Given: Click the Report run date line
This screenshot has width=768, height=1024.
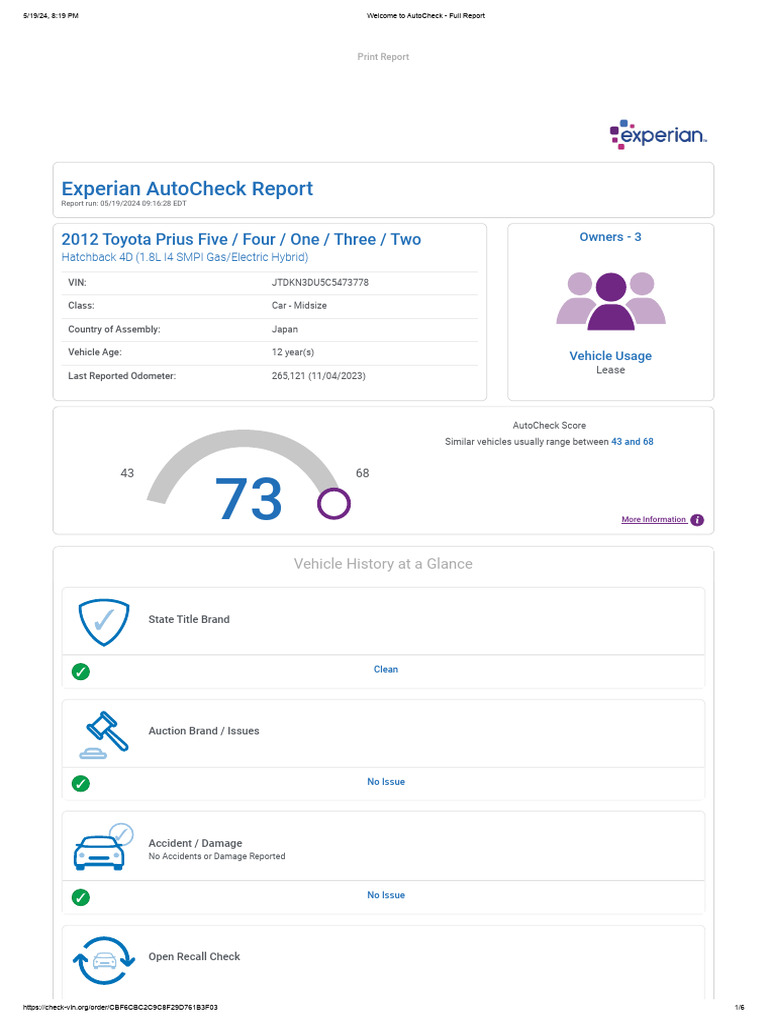Looking at the screenshot, I should (124, 204).
